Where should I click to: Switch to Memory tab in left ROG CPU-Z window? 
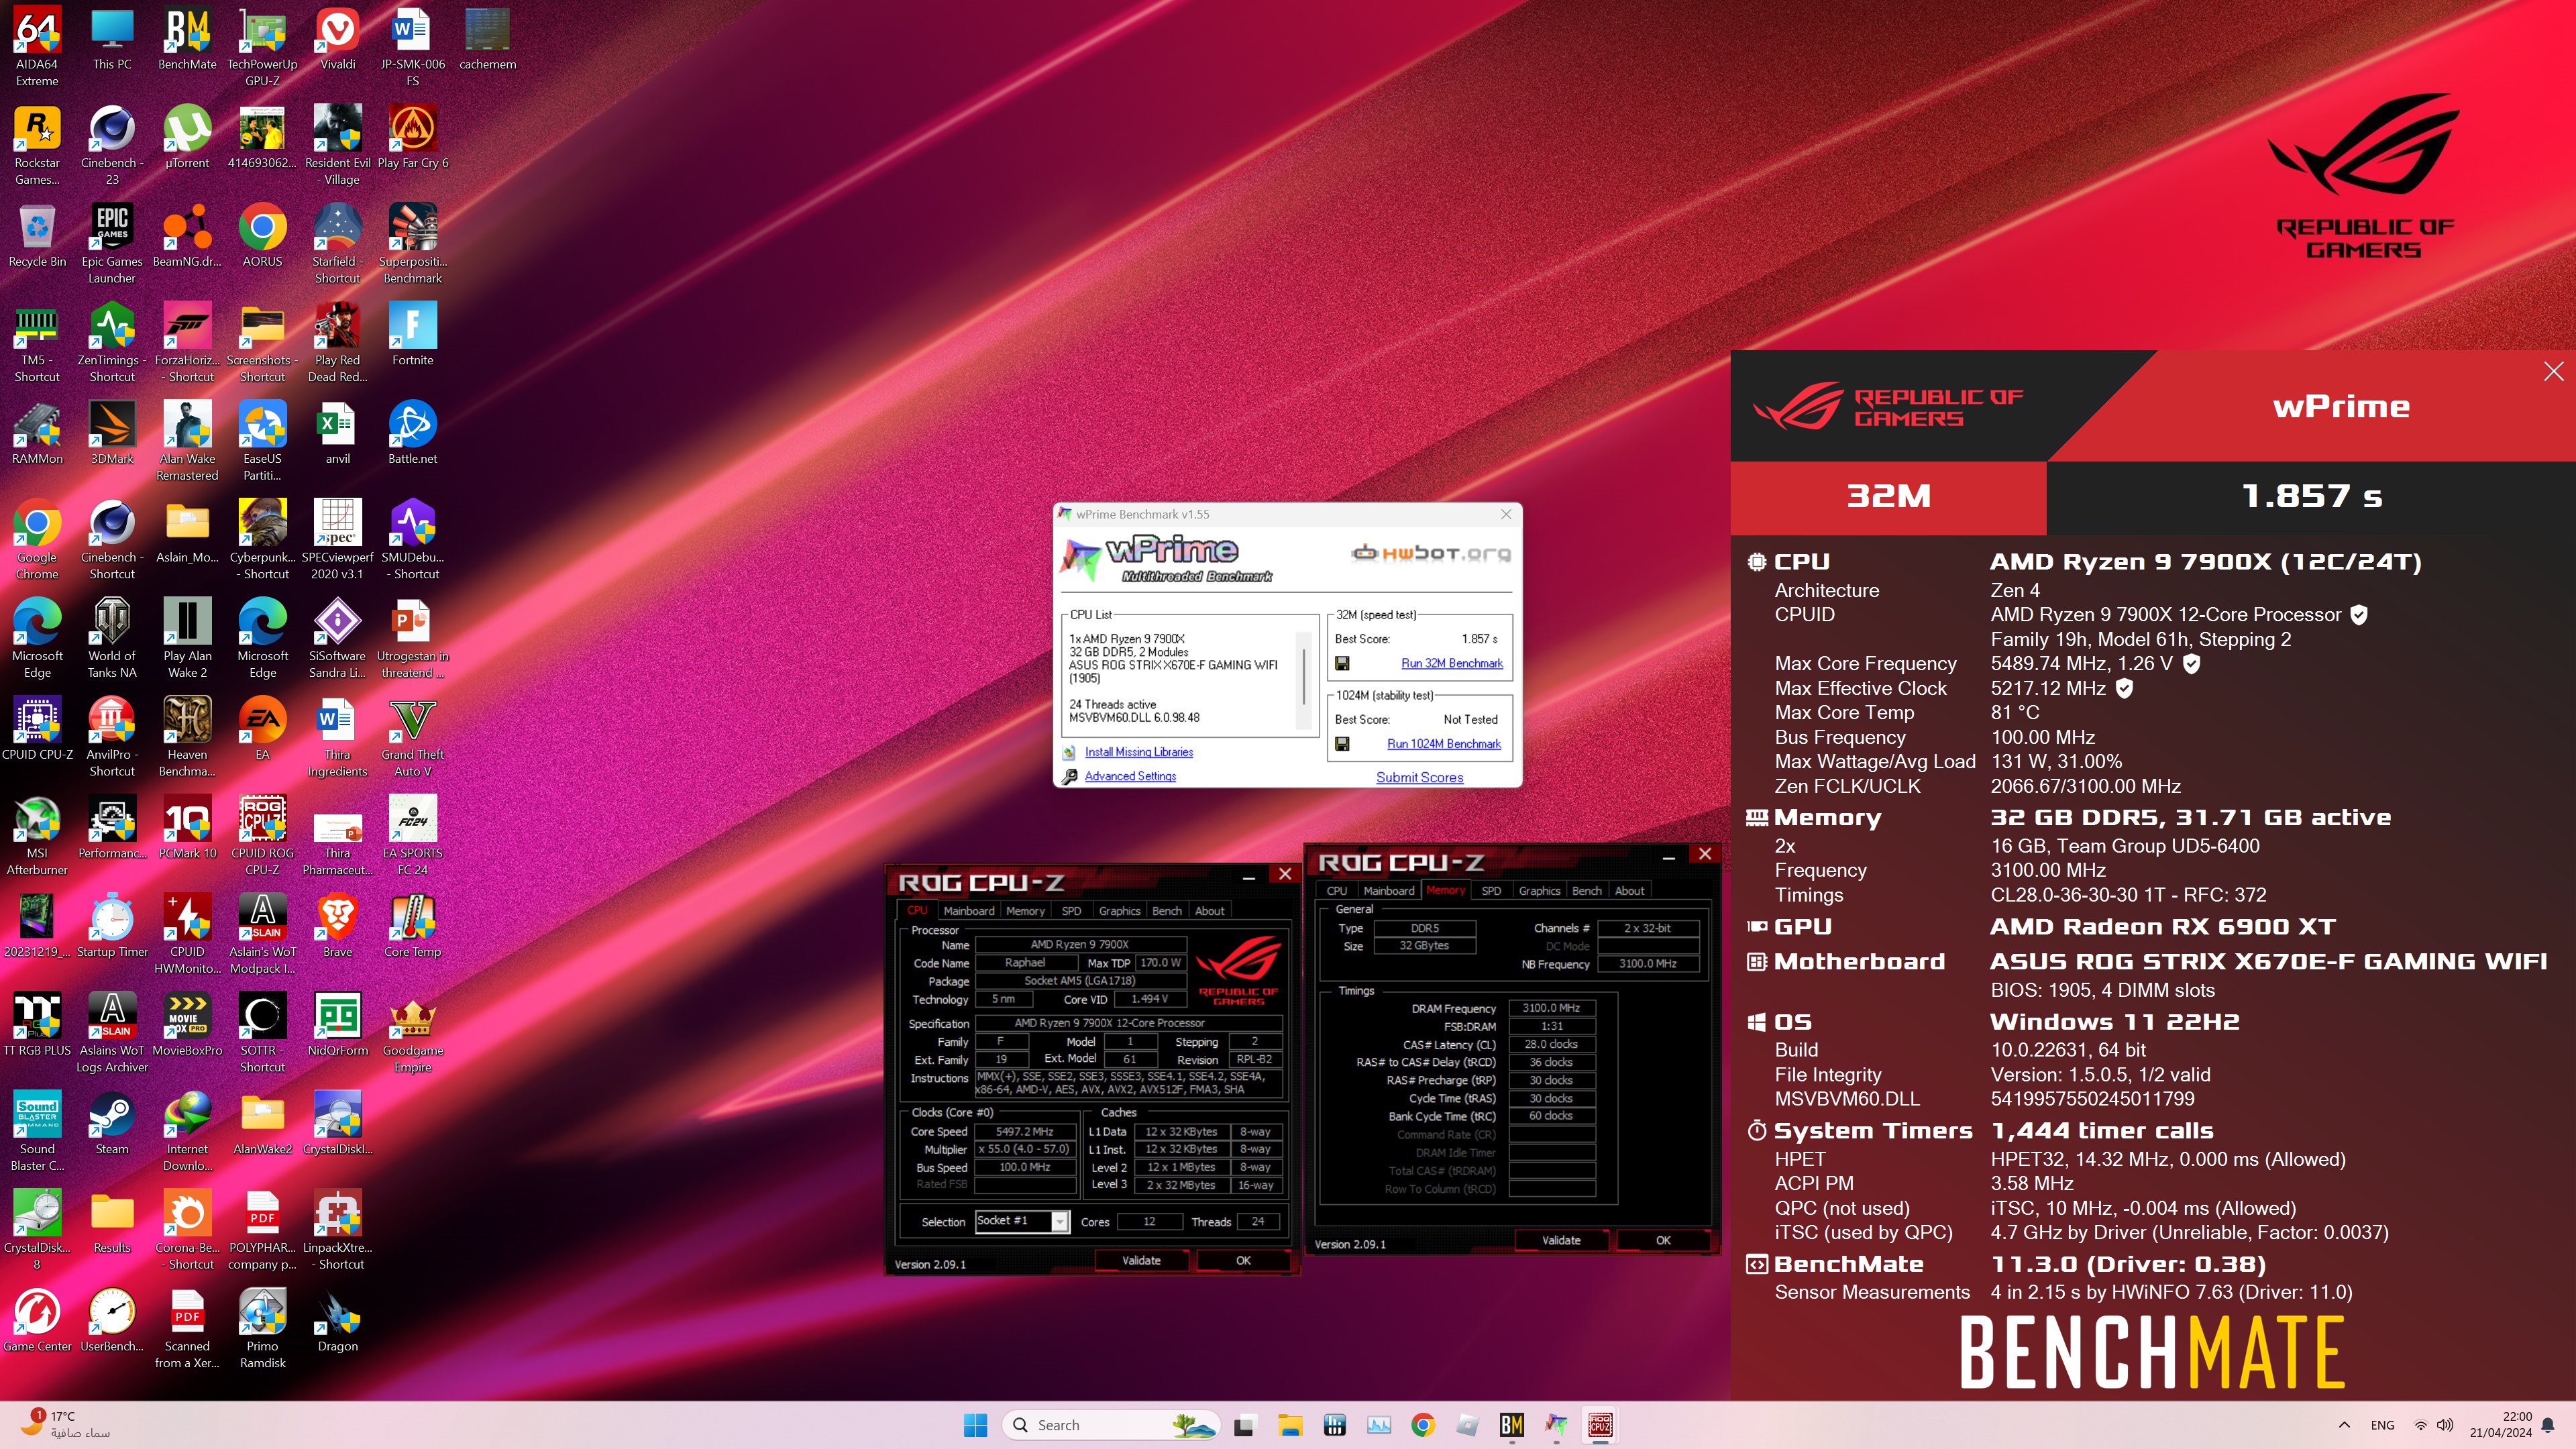click(x=1025, y=911)
